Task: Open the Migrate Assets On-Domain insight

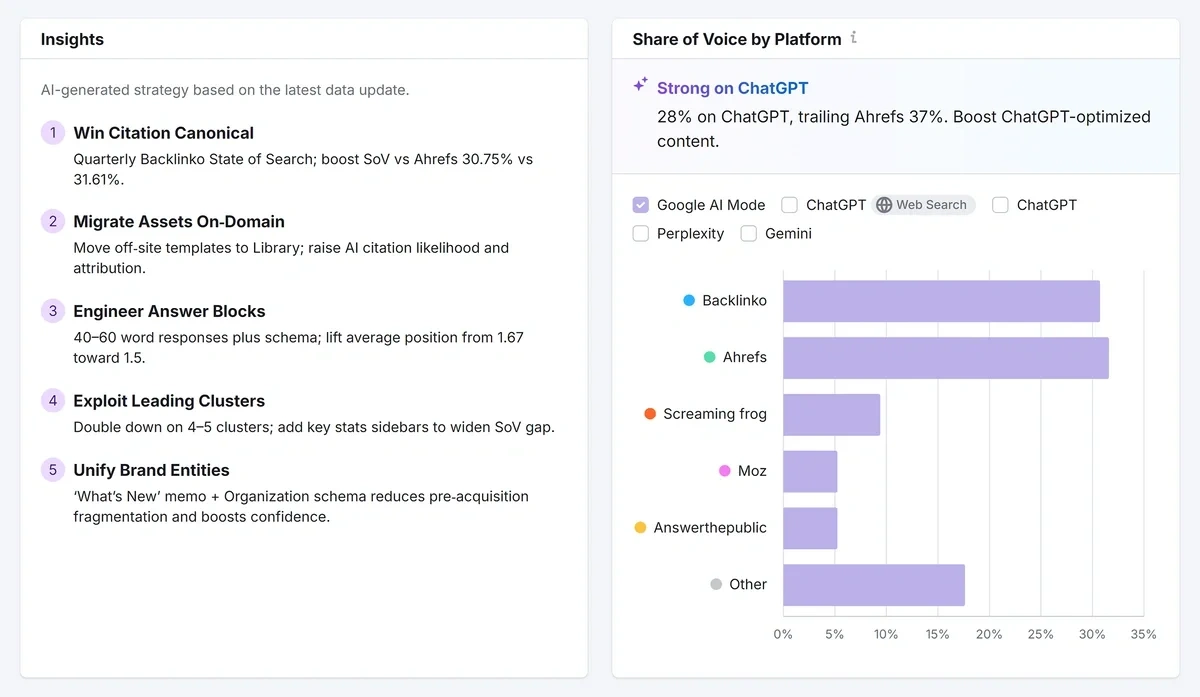Action: click(179, 222)
